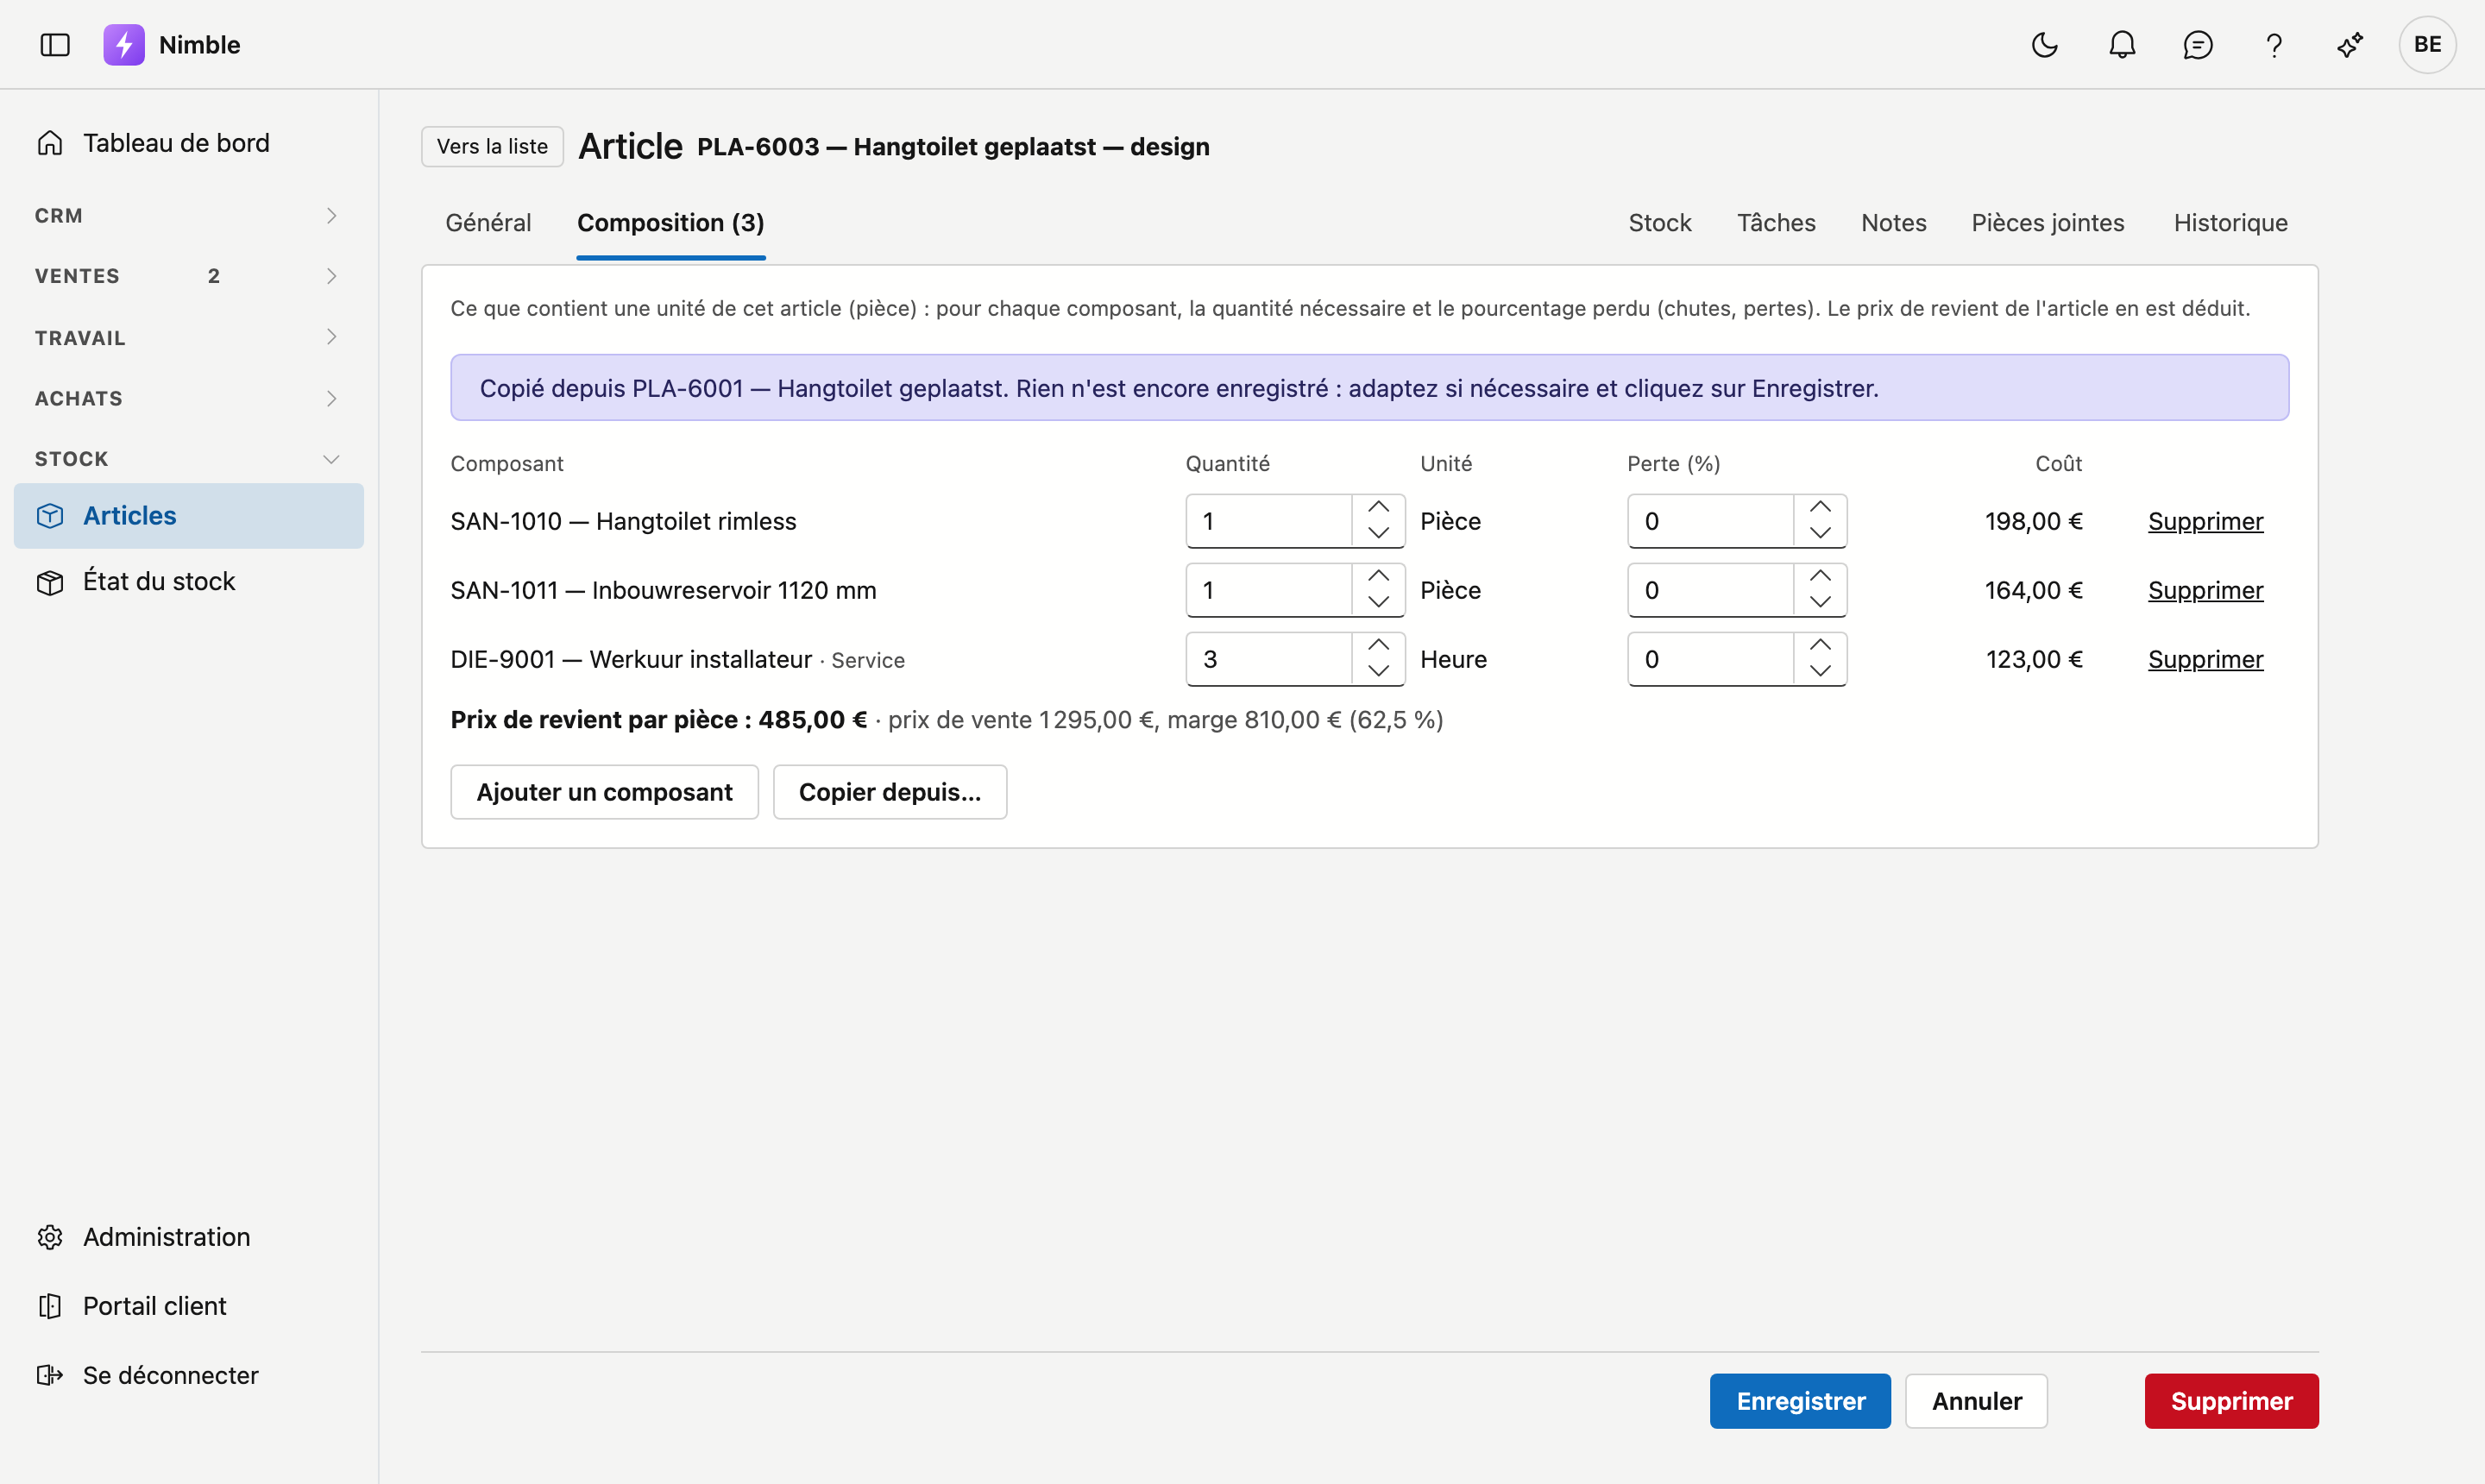Select the Composition (3) tab
Screen dimensions: 2485x1484
tap(671, 223)
